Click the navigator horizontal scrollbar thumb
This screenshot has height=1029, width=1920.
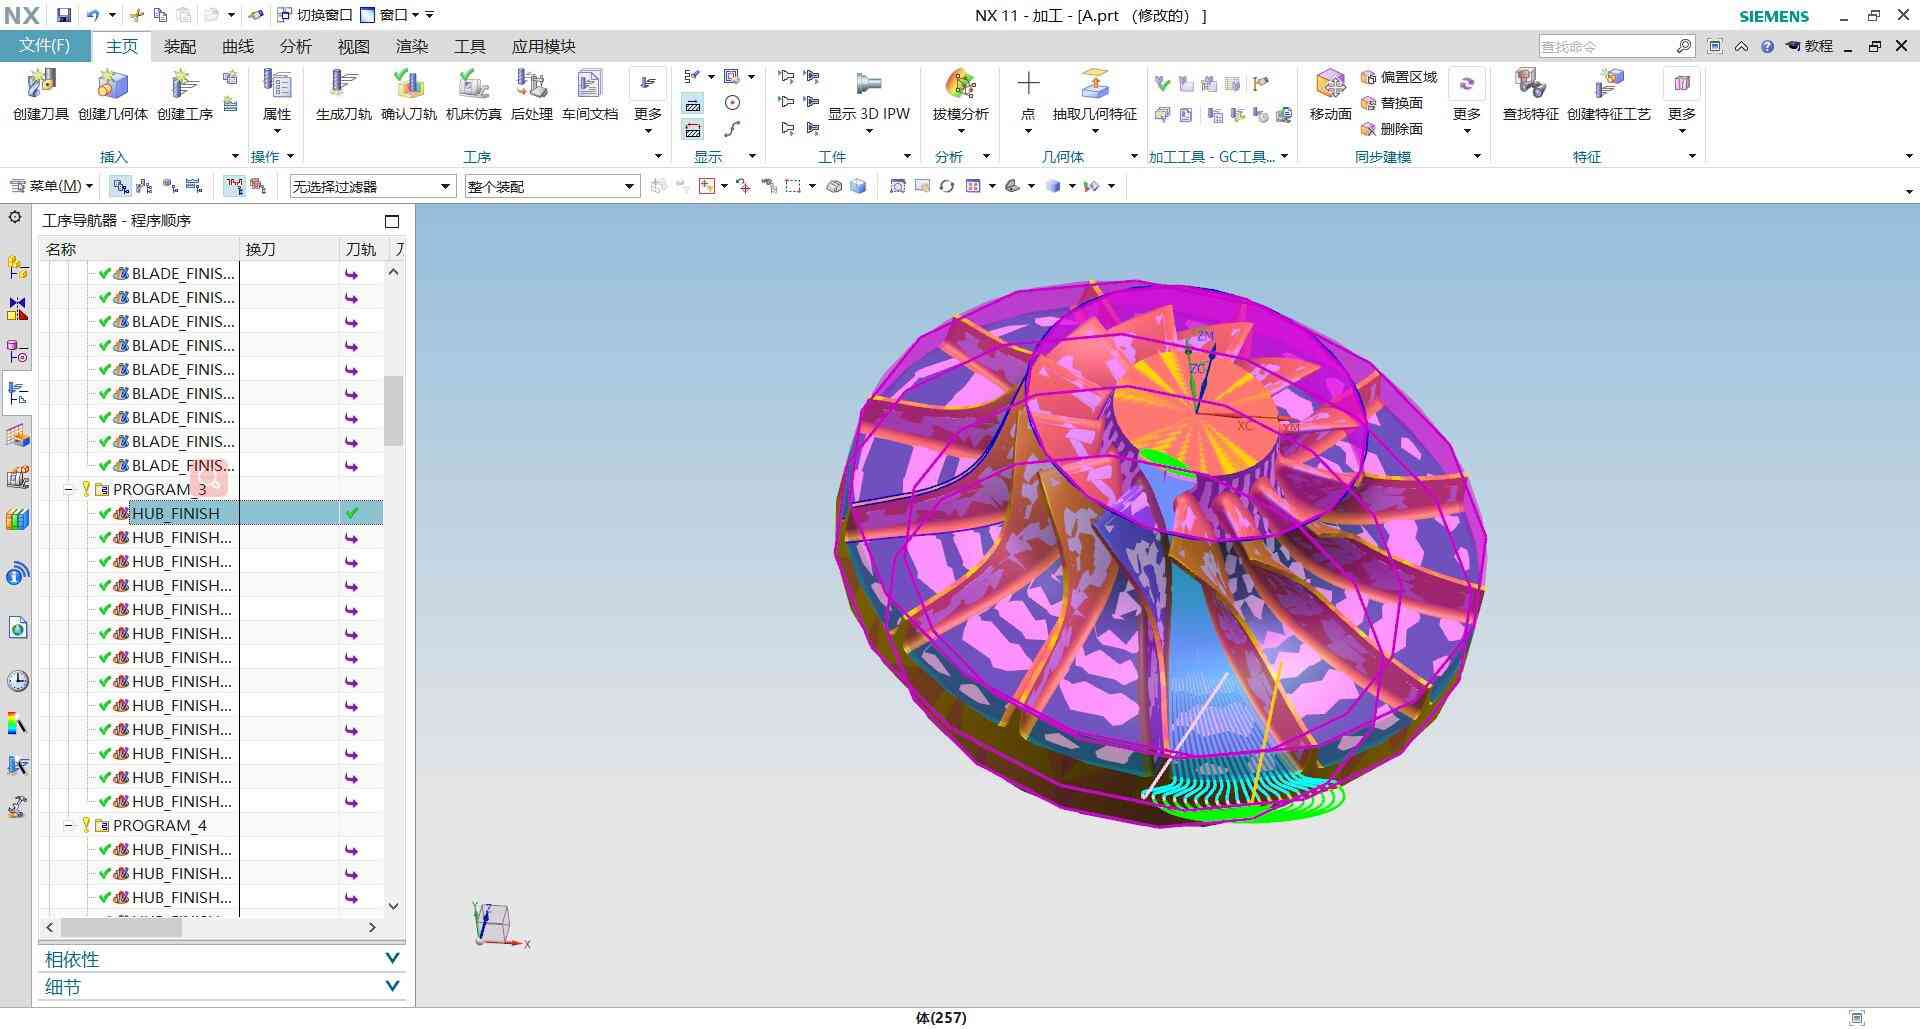(x=121, y=928)
